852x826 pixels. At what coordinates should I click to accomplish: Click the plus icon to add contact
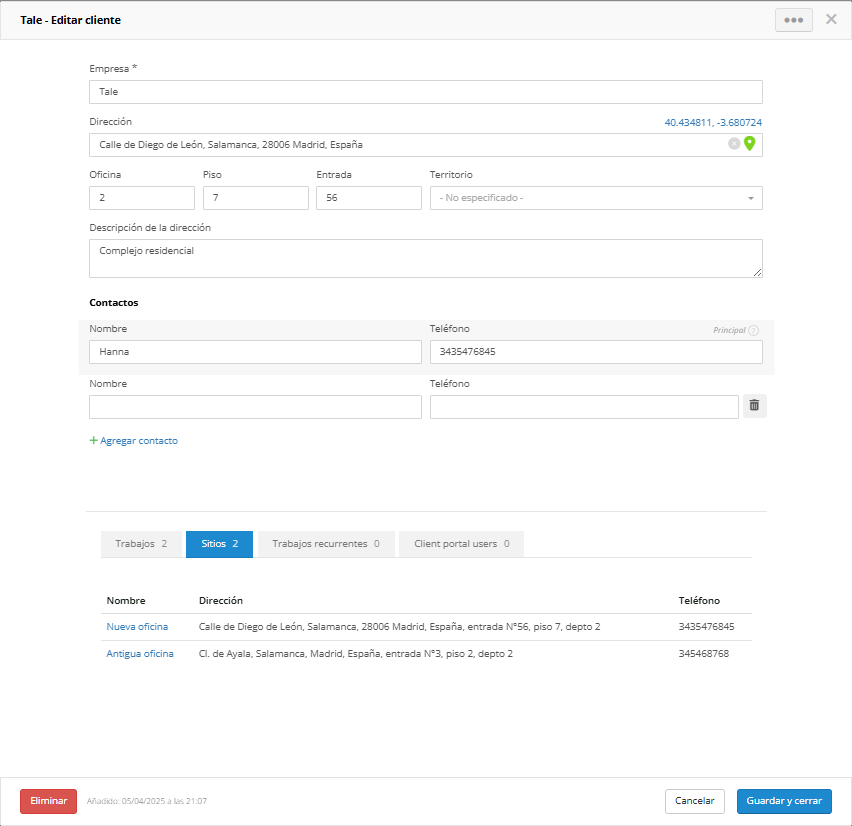click(x=93, y=440)
